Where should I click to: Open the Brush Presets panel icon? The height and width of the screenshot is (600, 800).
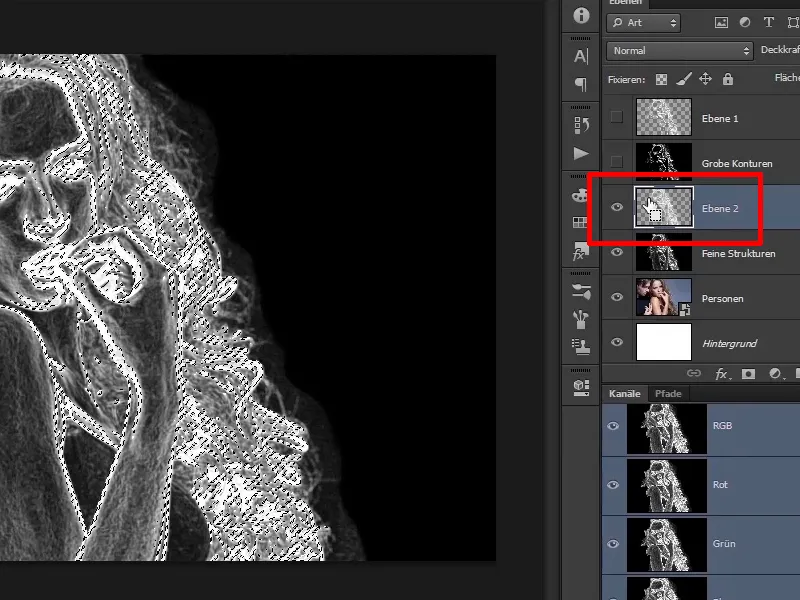[x=581, y=291]
